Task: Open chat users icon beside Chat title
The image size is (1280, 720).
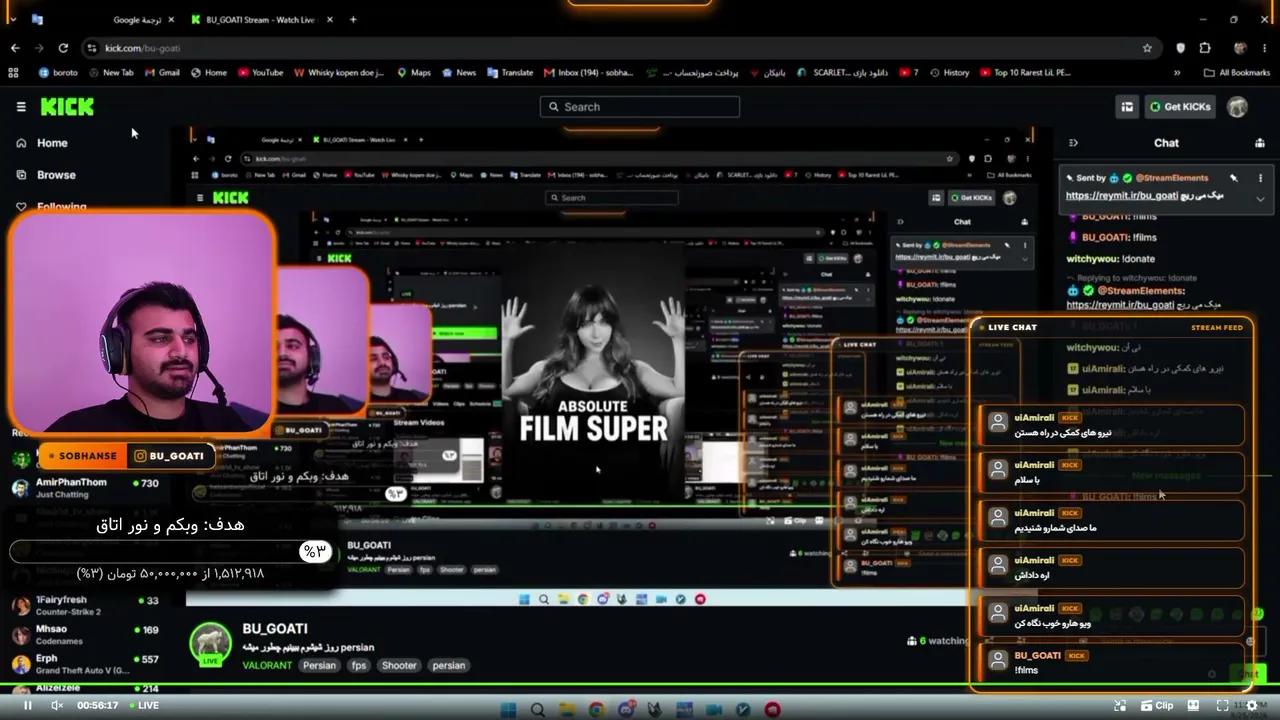Action: coord(1259,143)
